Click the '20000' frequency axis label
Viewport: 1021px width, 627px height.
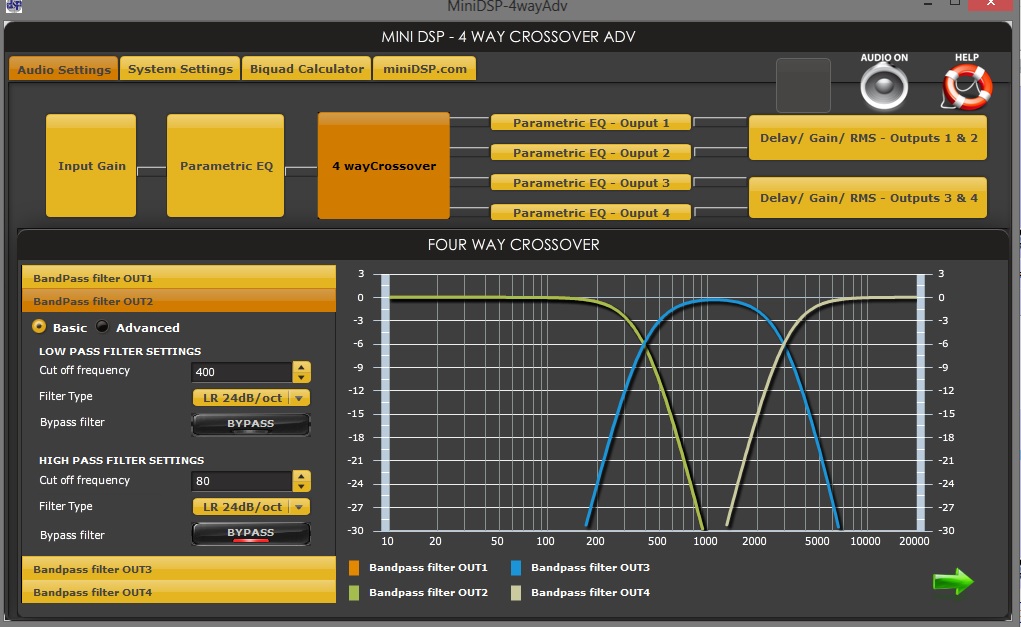pyautogui.click(x=914, y=541)
